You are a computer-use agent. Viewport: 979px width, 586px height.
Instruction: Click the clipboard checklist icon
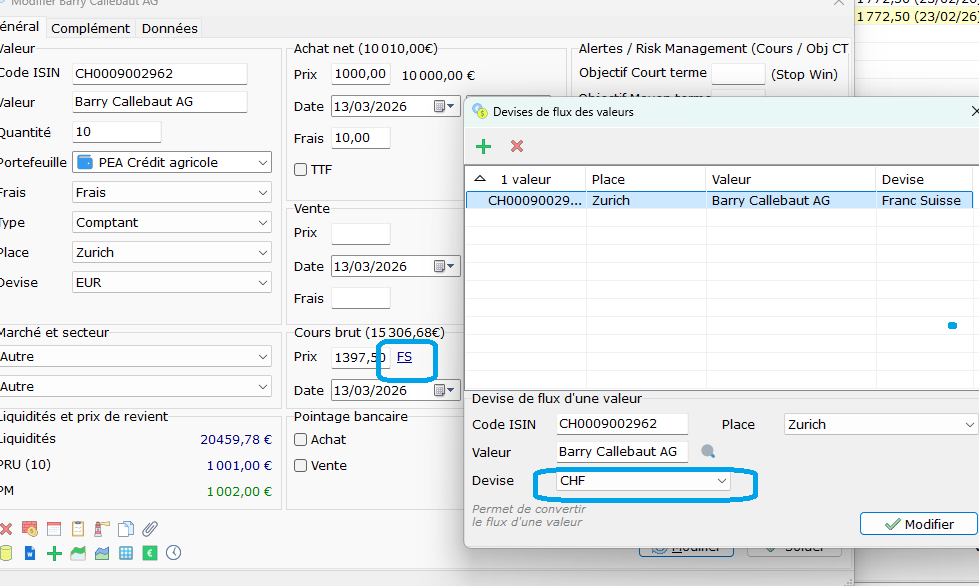[x=78, y=529]
